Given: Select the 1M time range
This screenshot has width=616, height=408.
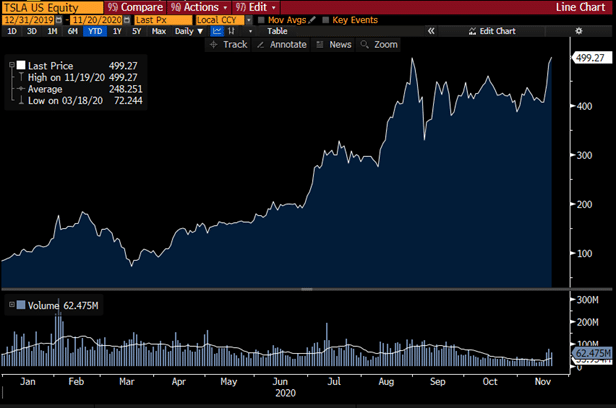Looking at the screenshot, I should pos(52,31).
